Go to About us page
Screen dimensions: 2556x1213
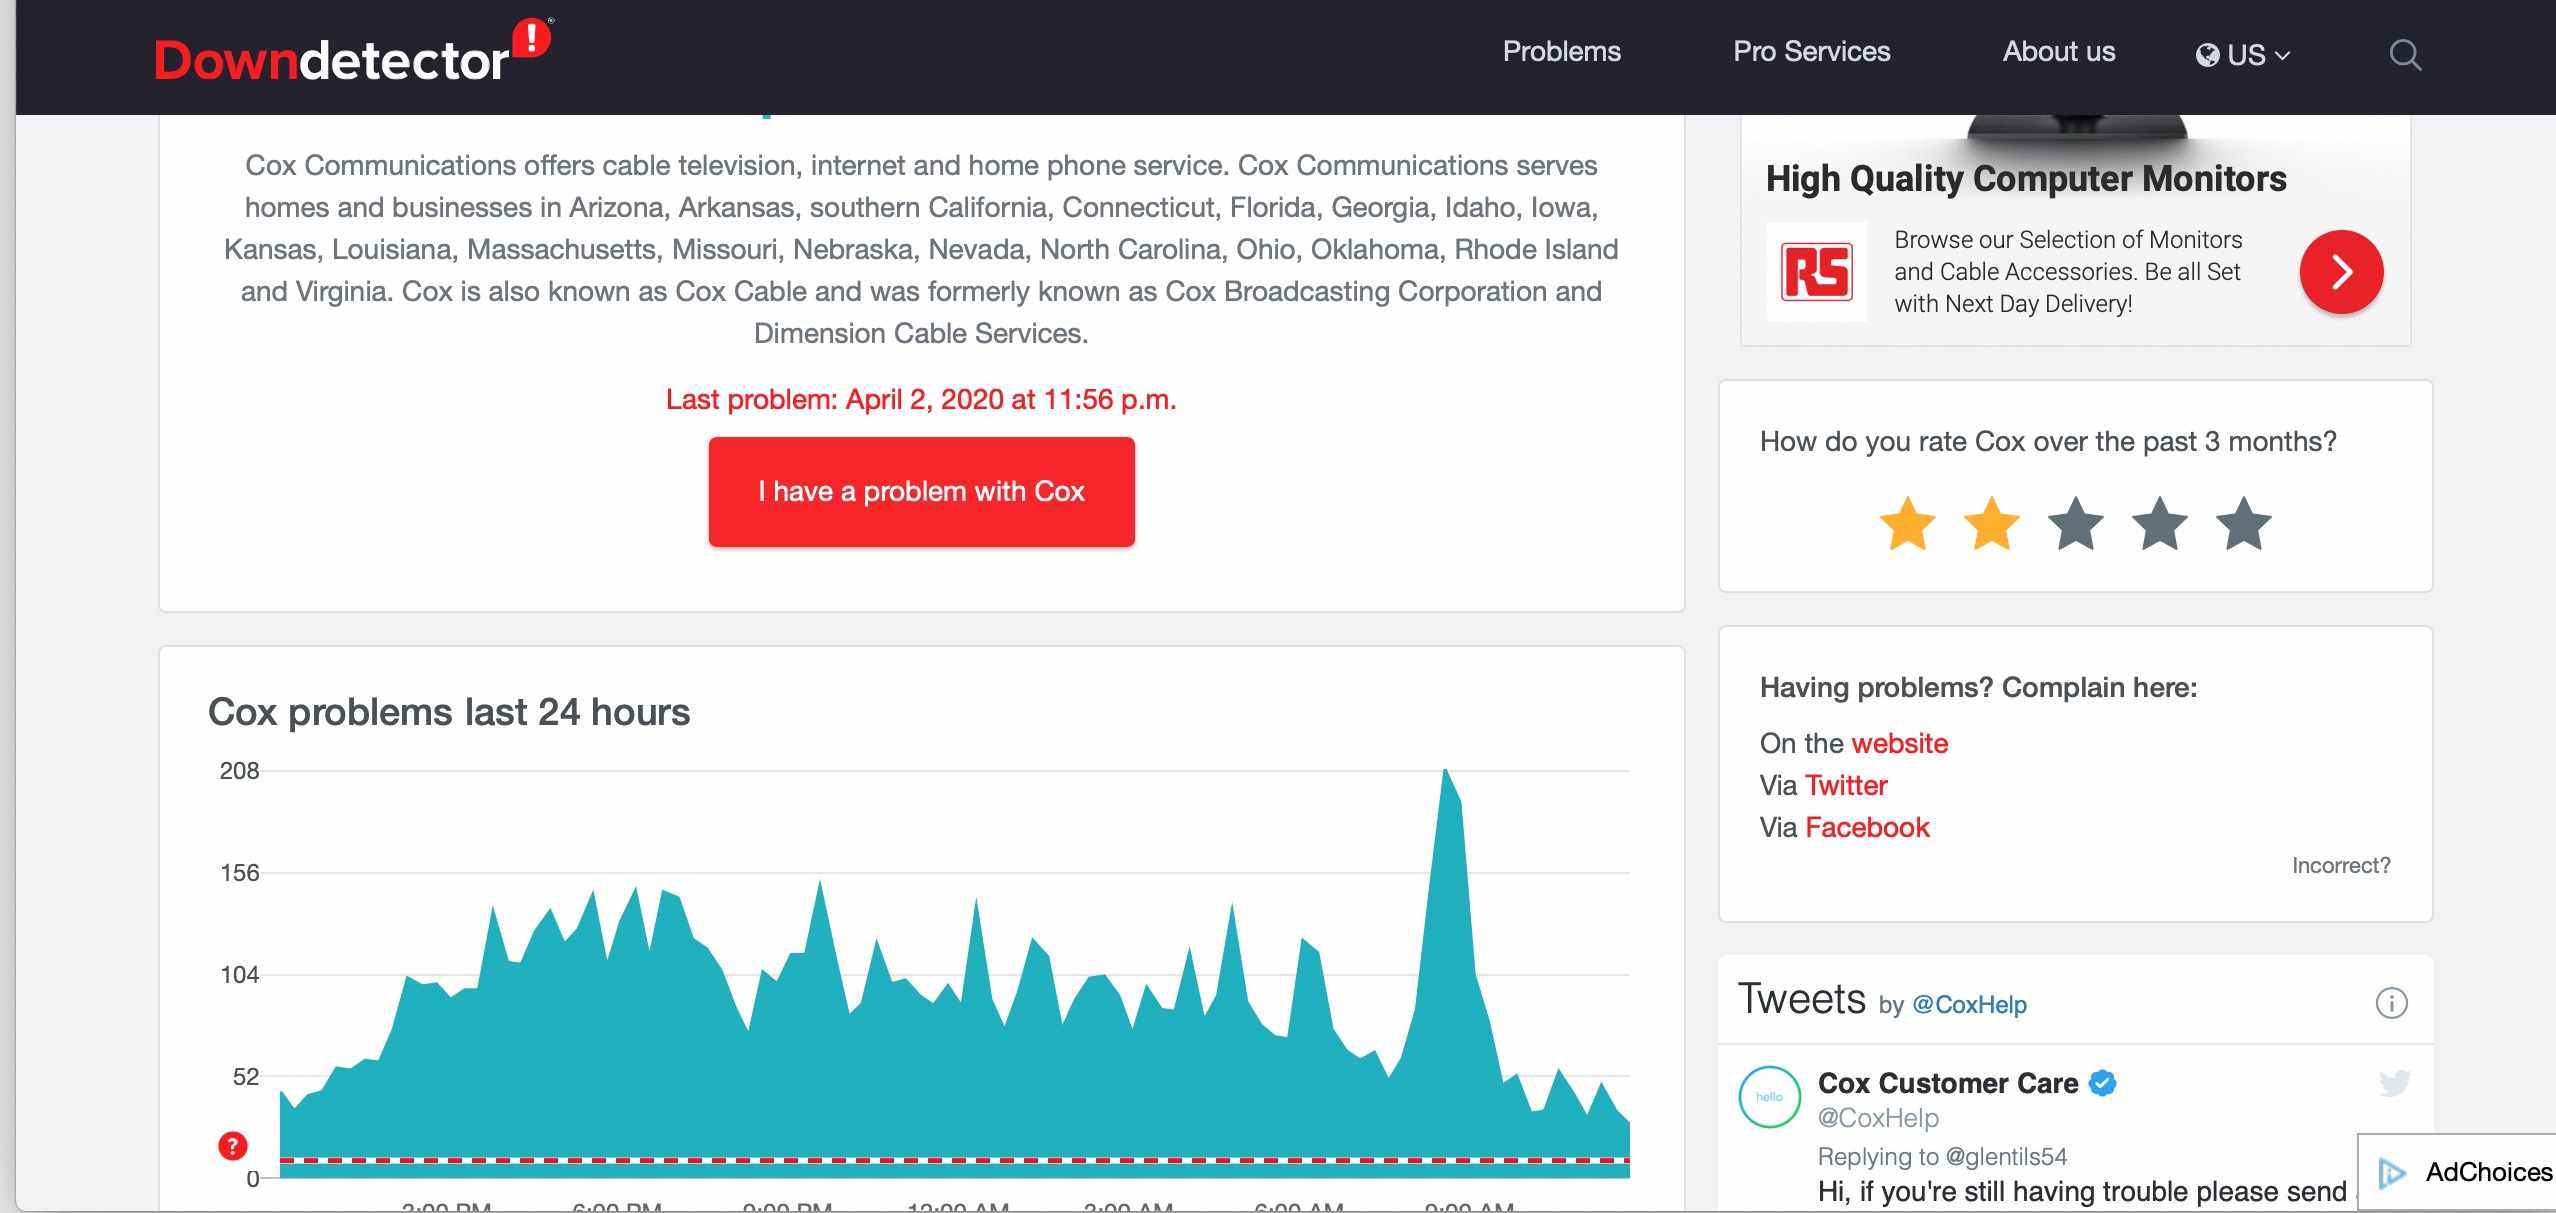(x=2058, y=52)
